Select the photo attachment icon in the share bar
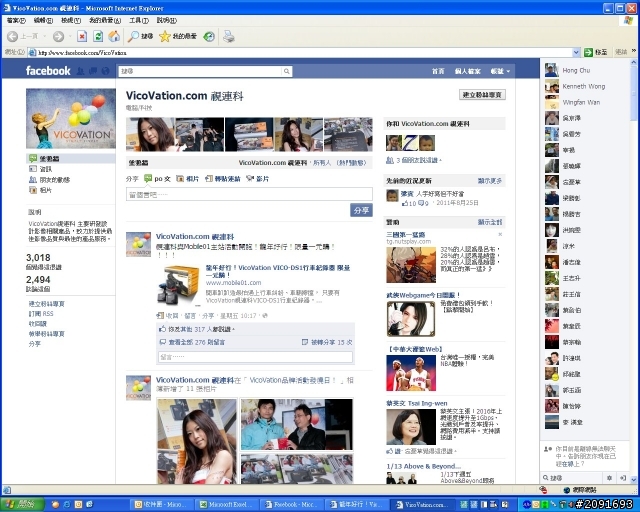This screenshot has width=640, height=512. pos(180,178)
